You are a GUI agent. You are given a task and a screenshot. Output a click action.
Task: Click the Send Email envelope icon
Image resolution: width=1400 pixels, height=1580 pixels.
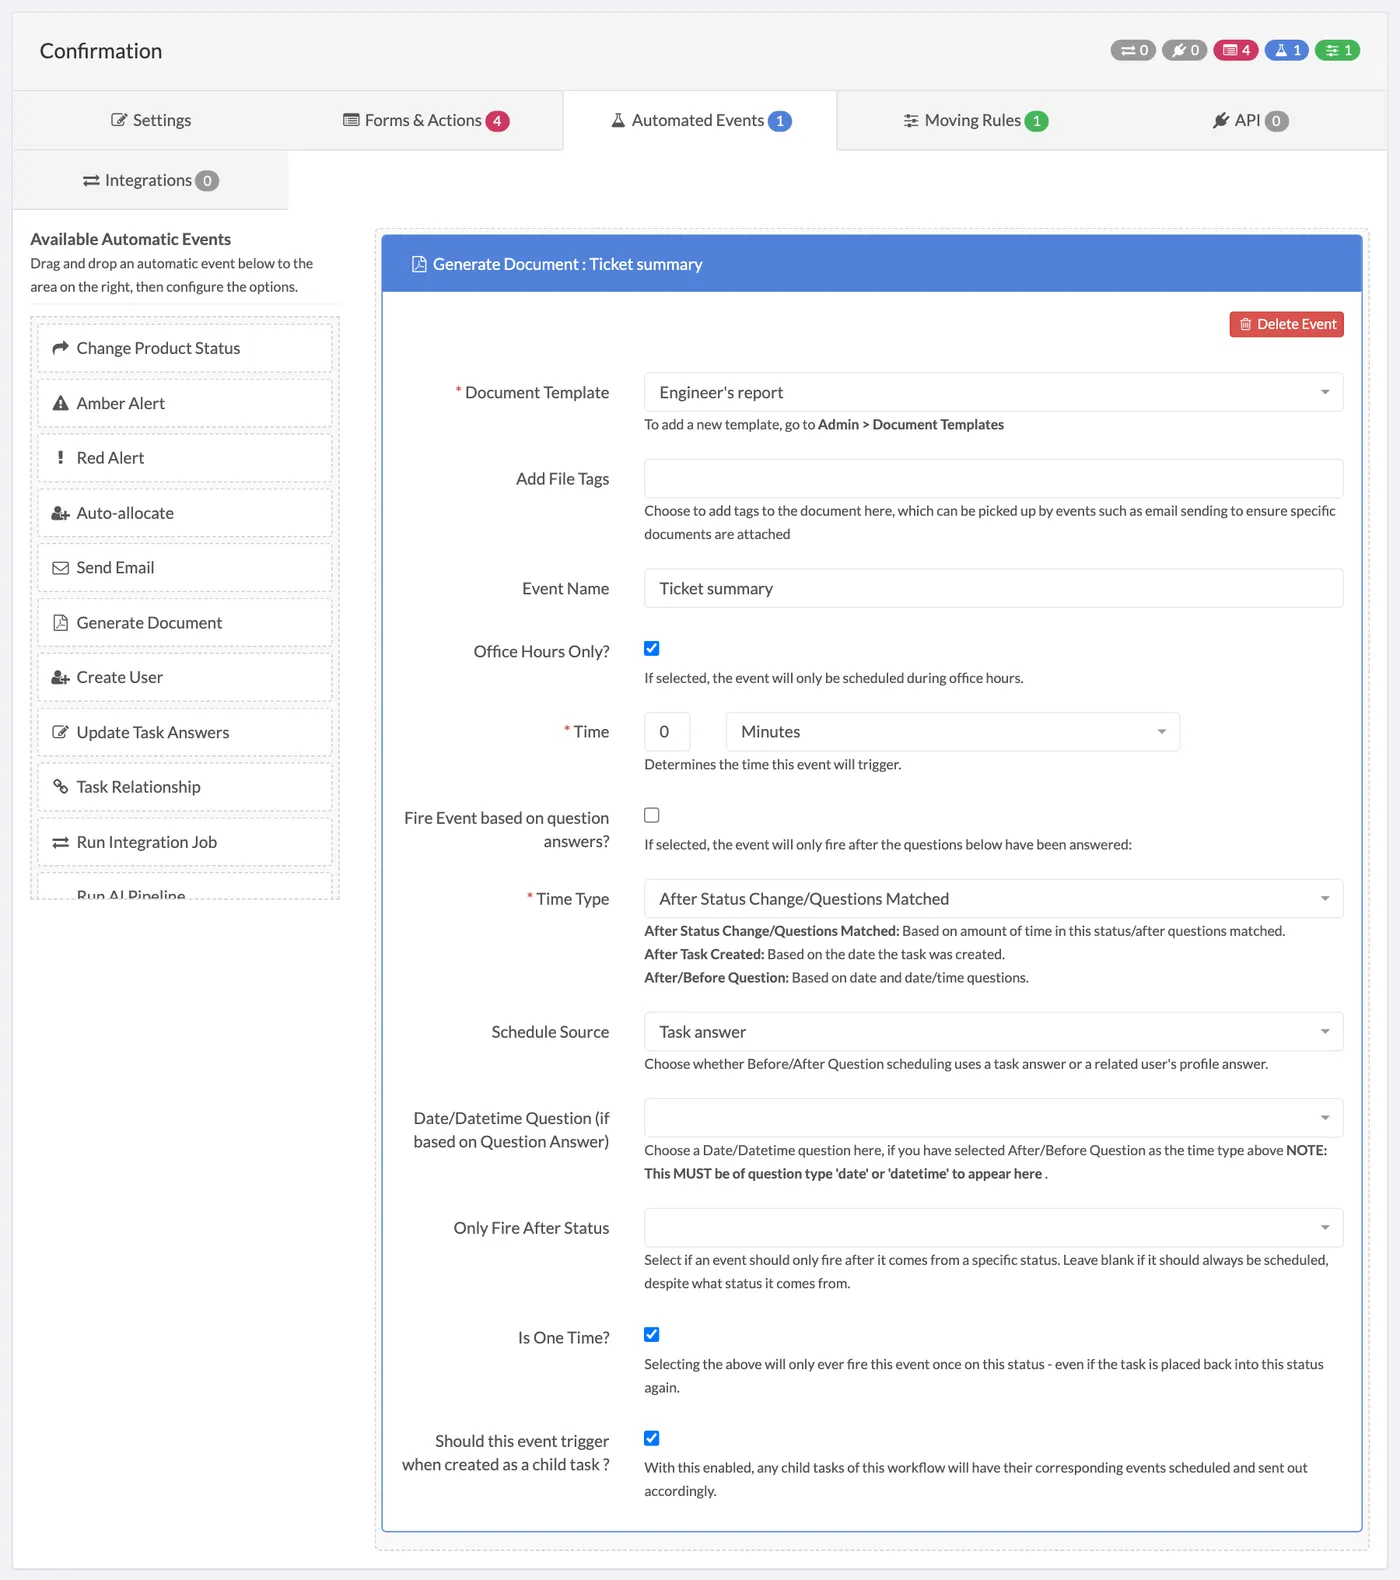coord(60,568)
